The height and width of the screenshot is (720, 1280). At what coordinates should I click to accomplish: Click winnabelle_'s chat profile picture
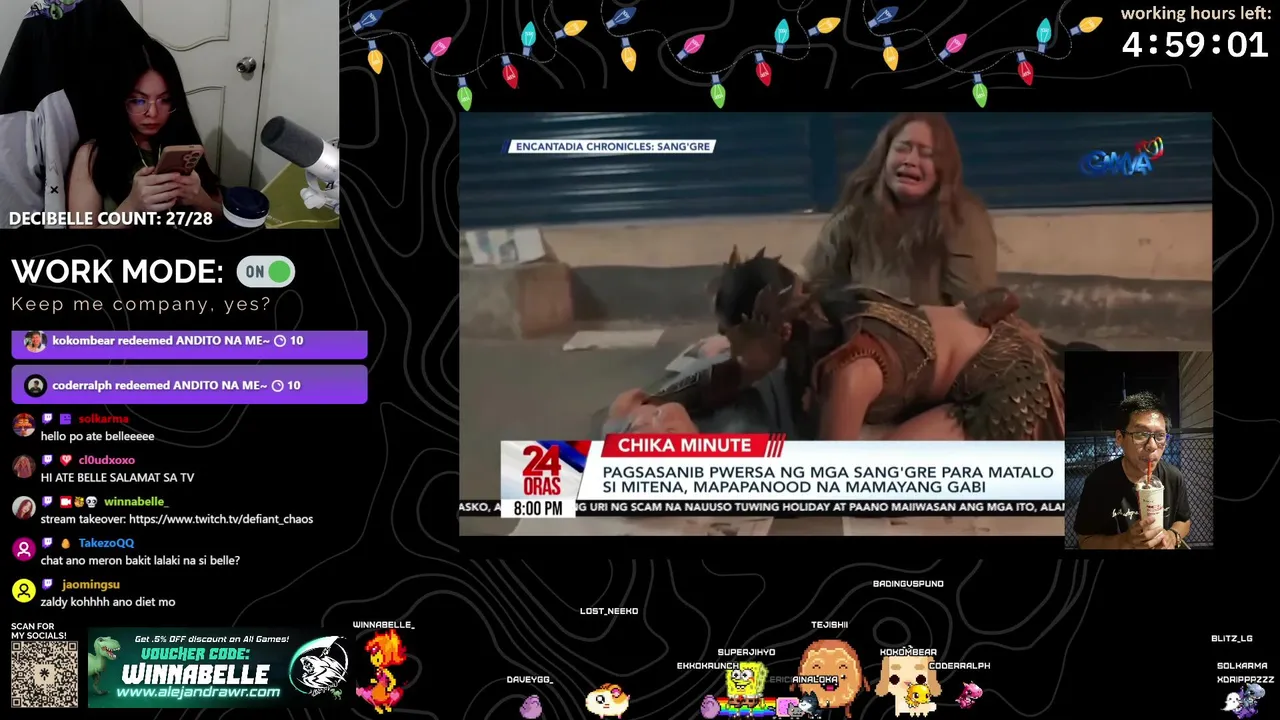point(23,508)
